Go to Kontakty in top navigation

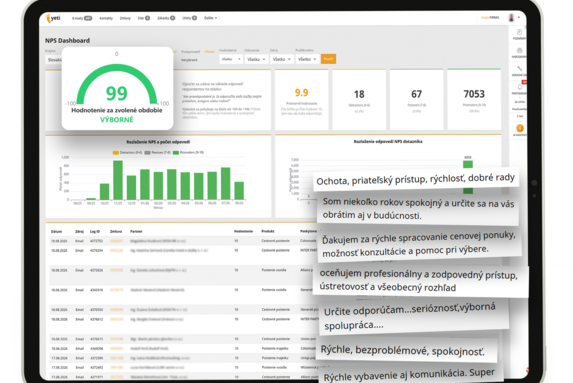(x=106, y=18)
